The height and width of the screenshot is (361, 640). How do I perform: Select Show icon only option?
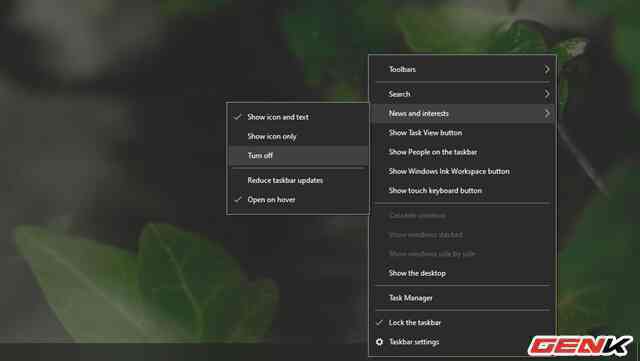tap(298, 136)
